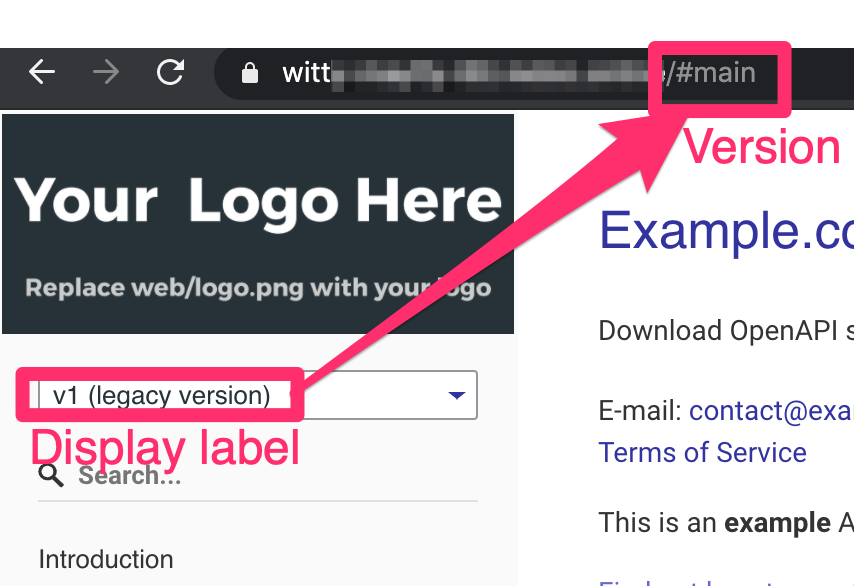
Task: Click the contact@exa email link
Action: click(771, 411)
